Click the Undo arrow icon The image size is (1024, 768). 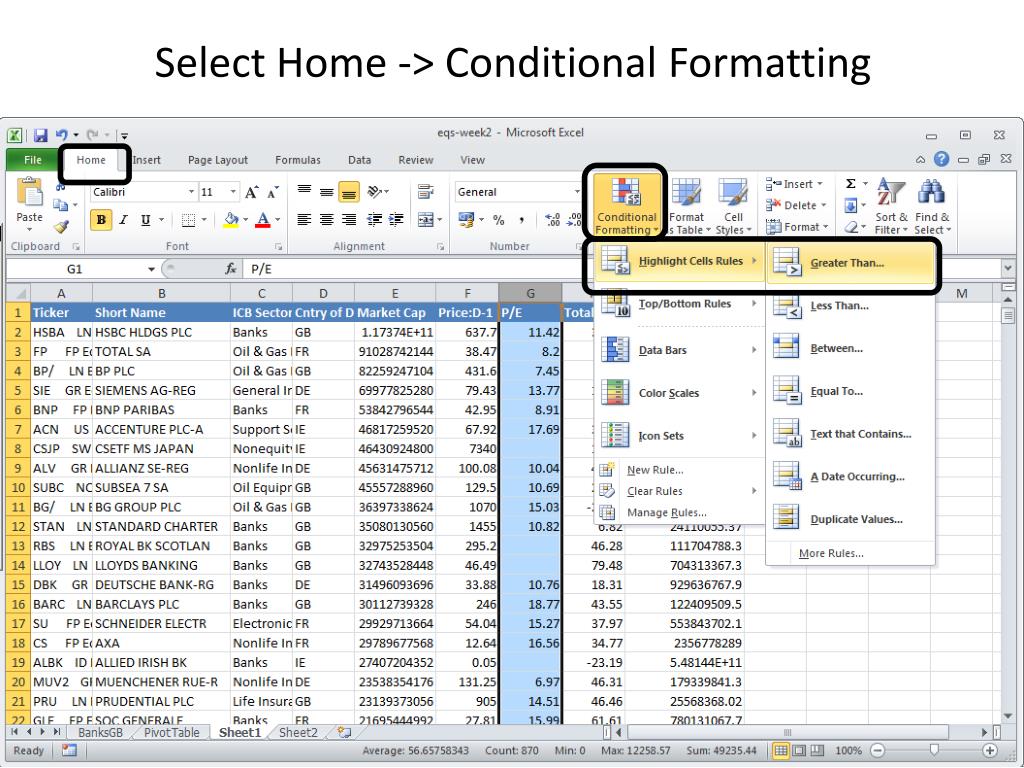click(62, 135)
